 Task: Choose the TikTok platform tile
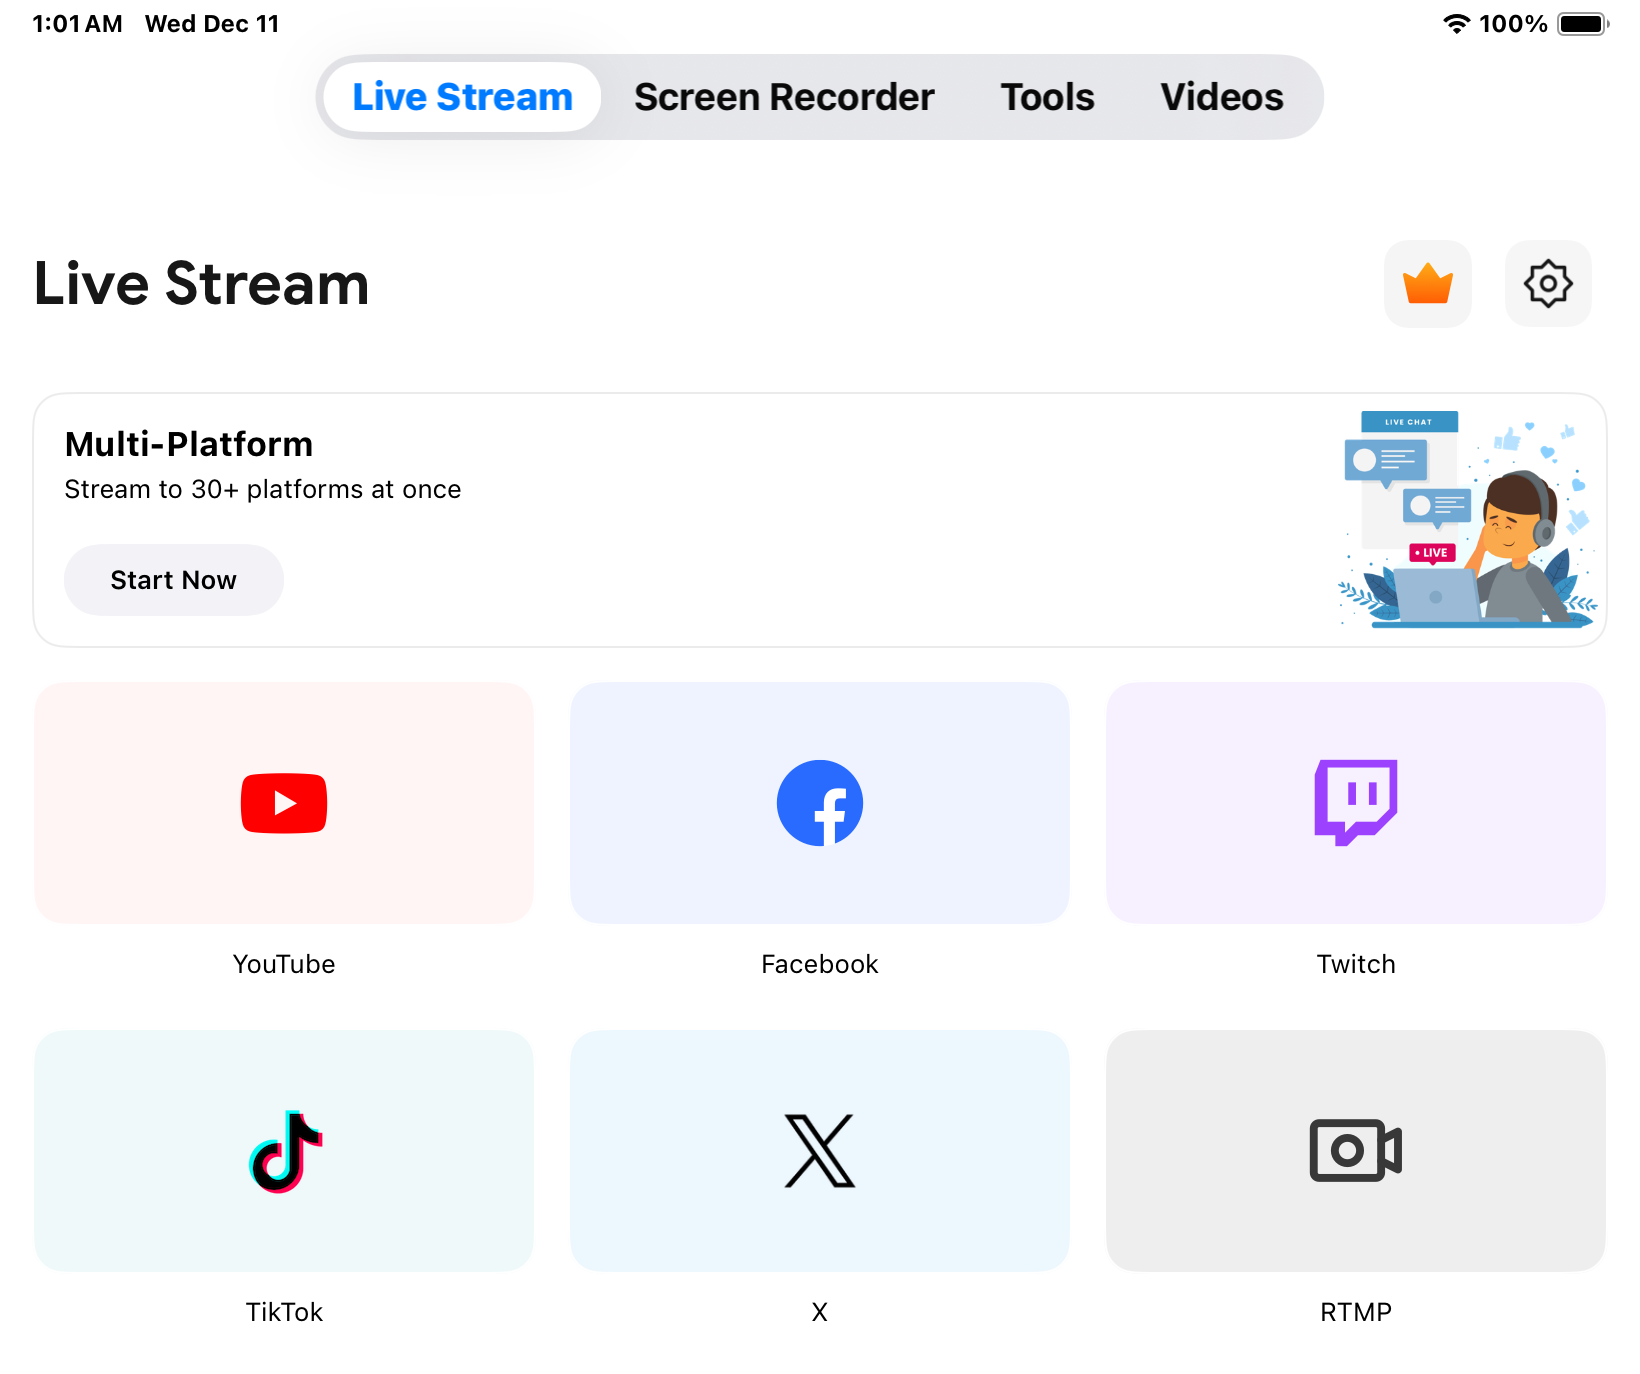point(284,1151)
